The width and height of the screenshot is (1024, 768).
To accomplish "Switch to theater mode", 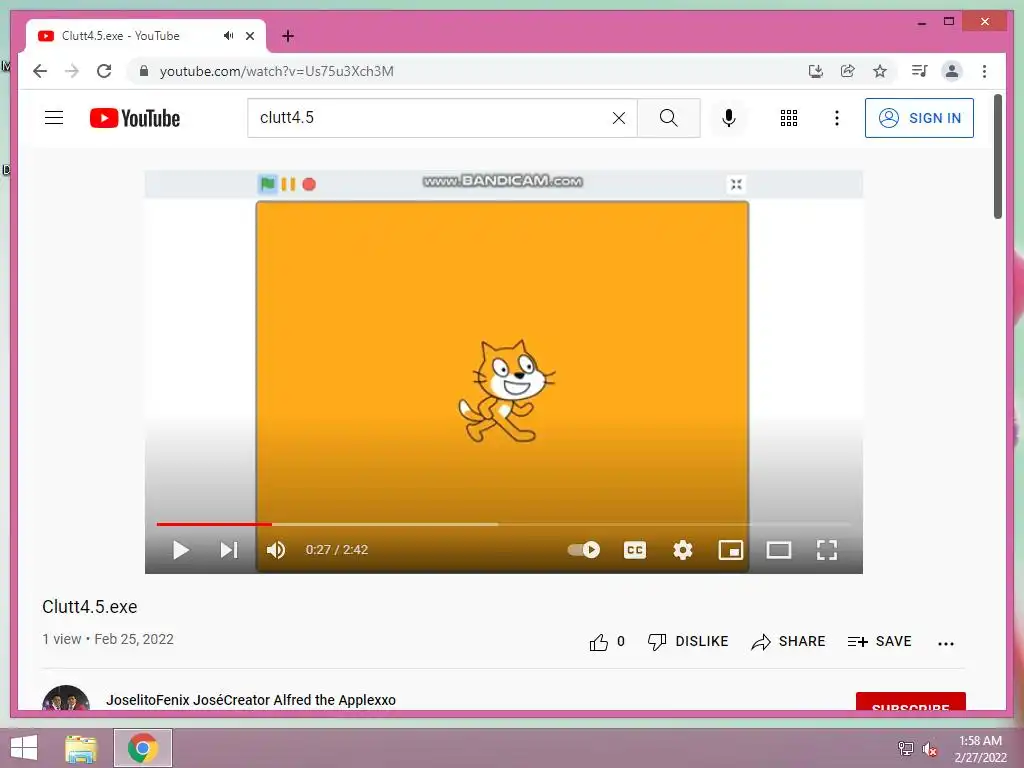I will click(x=778, y=550).
